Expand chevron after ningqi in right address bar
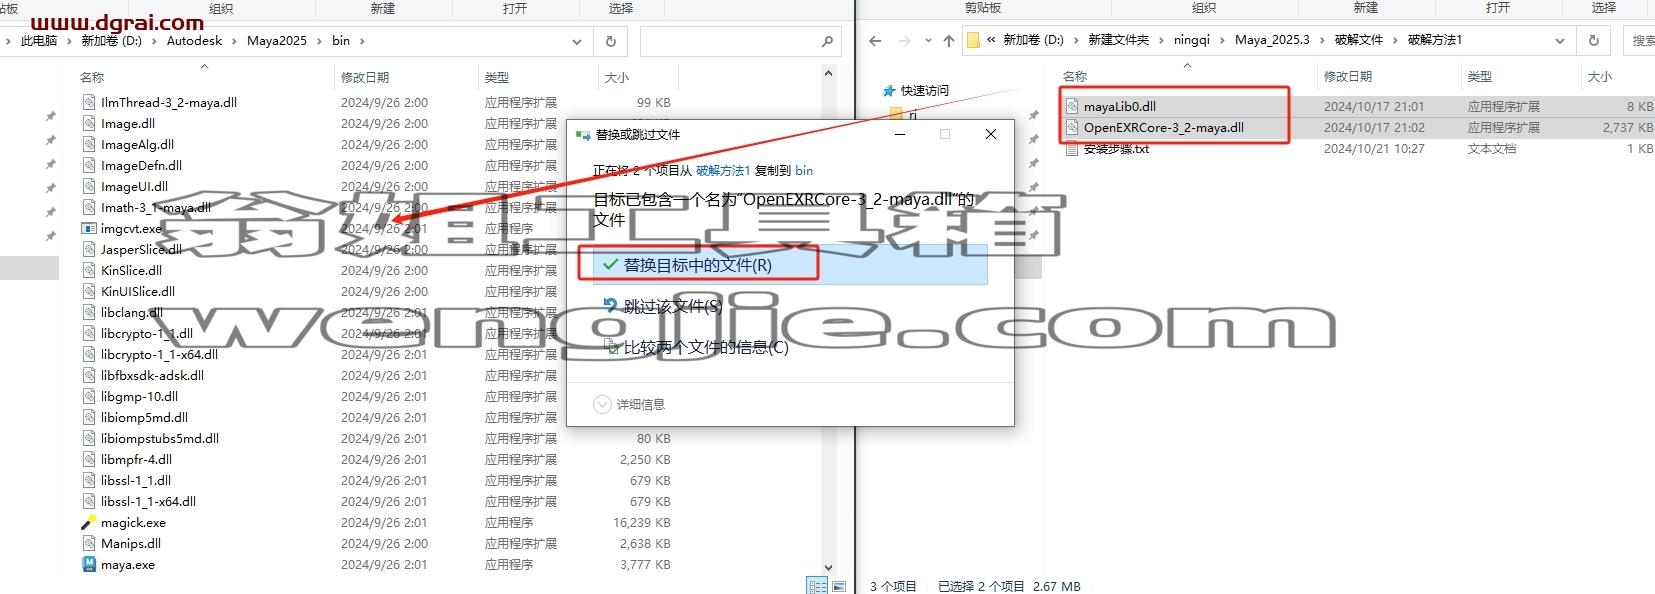 pyautogui.click(x=1222, y=40)
